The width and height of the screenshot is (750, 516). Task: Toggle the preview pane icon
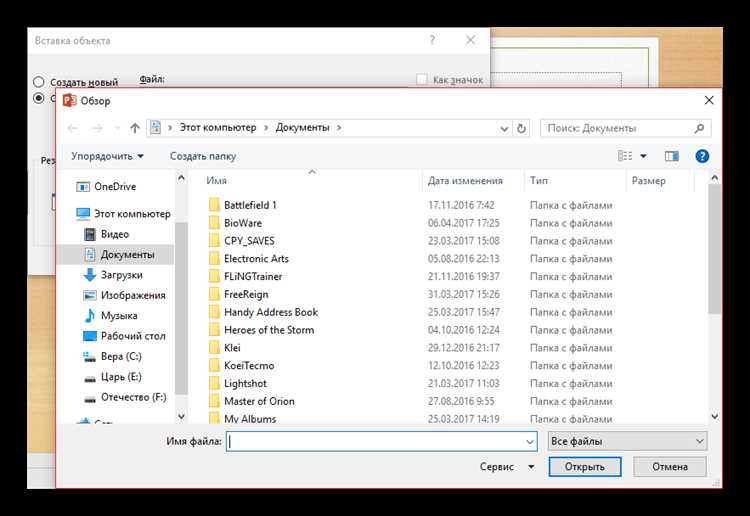[672, 156]
